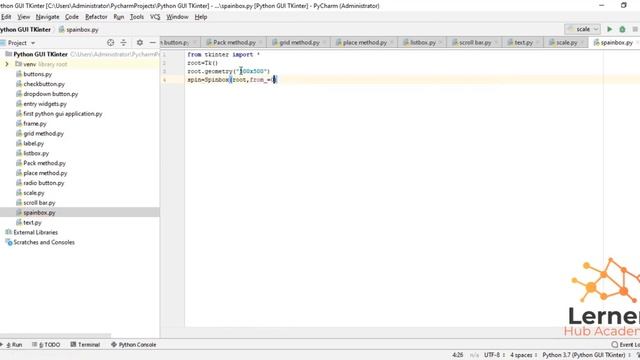Click the Python 3.7 interpreter status entry
The height and width of the screenshot is (360, 640).
click(586, 355)
